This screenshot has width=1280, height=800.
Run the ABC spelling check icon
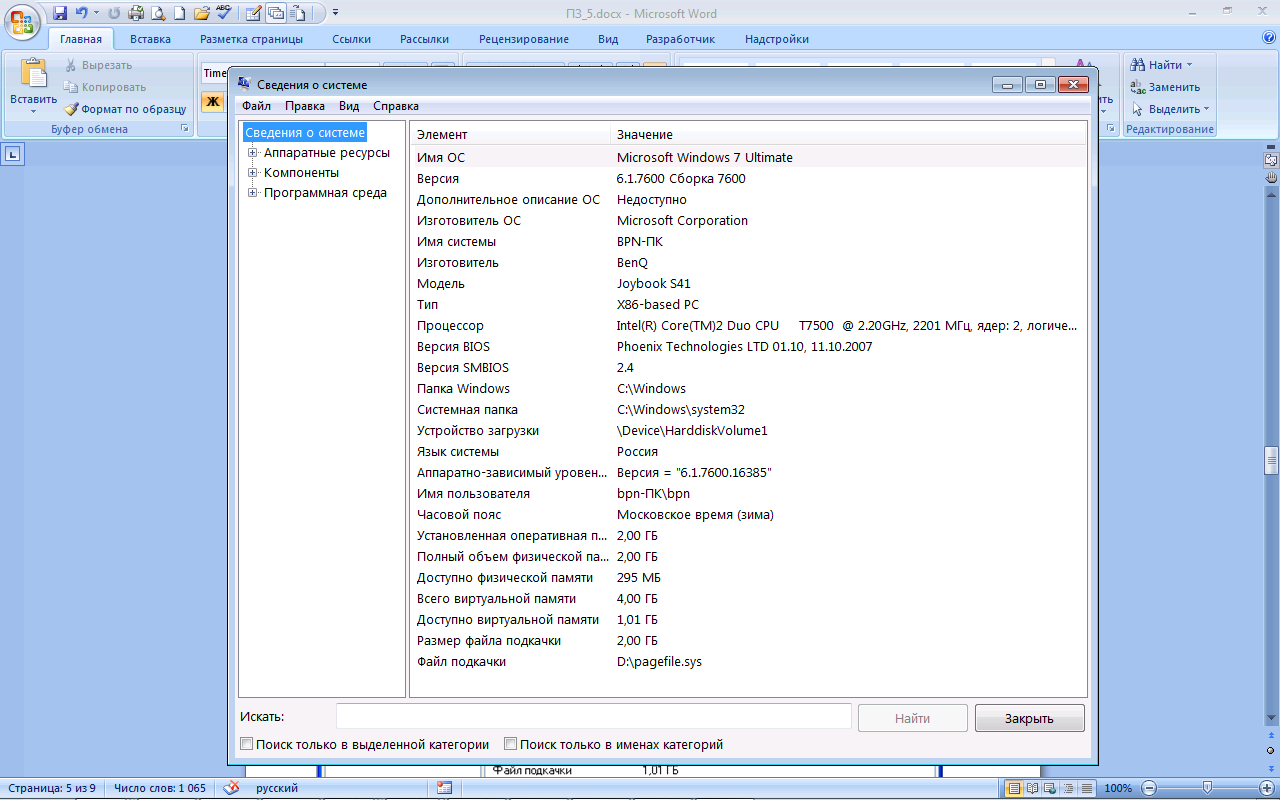223,13
